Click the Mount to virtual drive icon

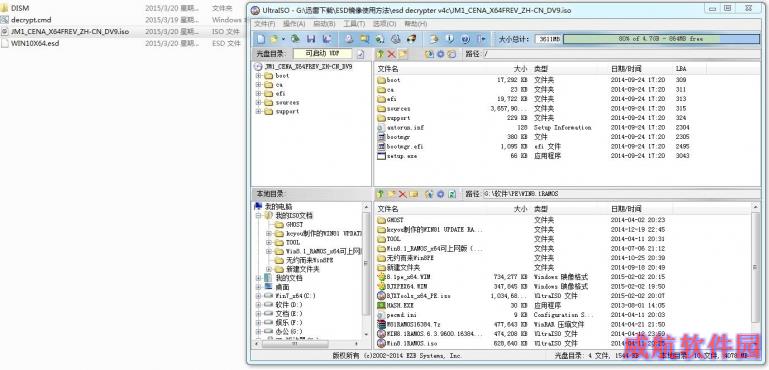coord(380,39)
